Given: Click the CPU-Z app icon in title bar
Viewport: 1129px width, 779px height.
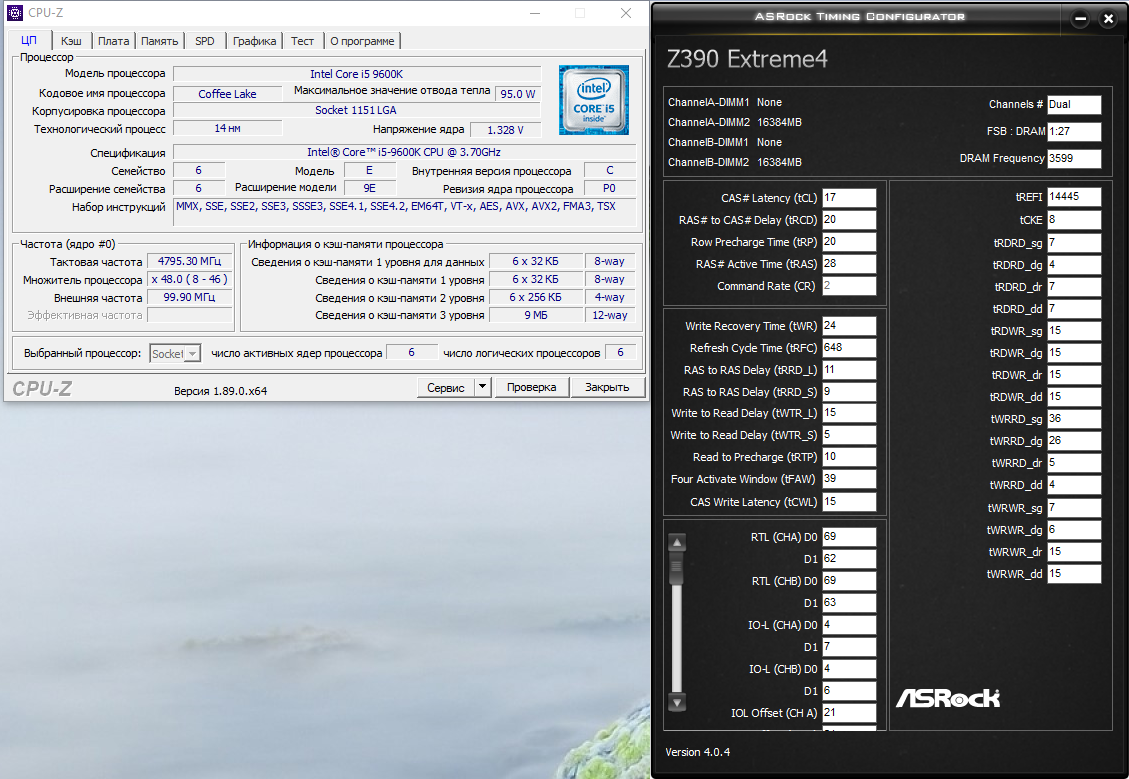Looking at the screenshot, I should coord(14,13).
